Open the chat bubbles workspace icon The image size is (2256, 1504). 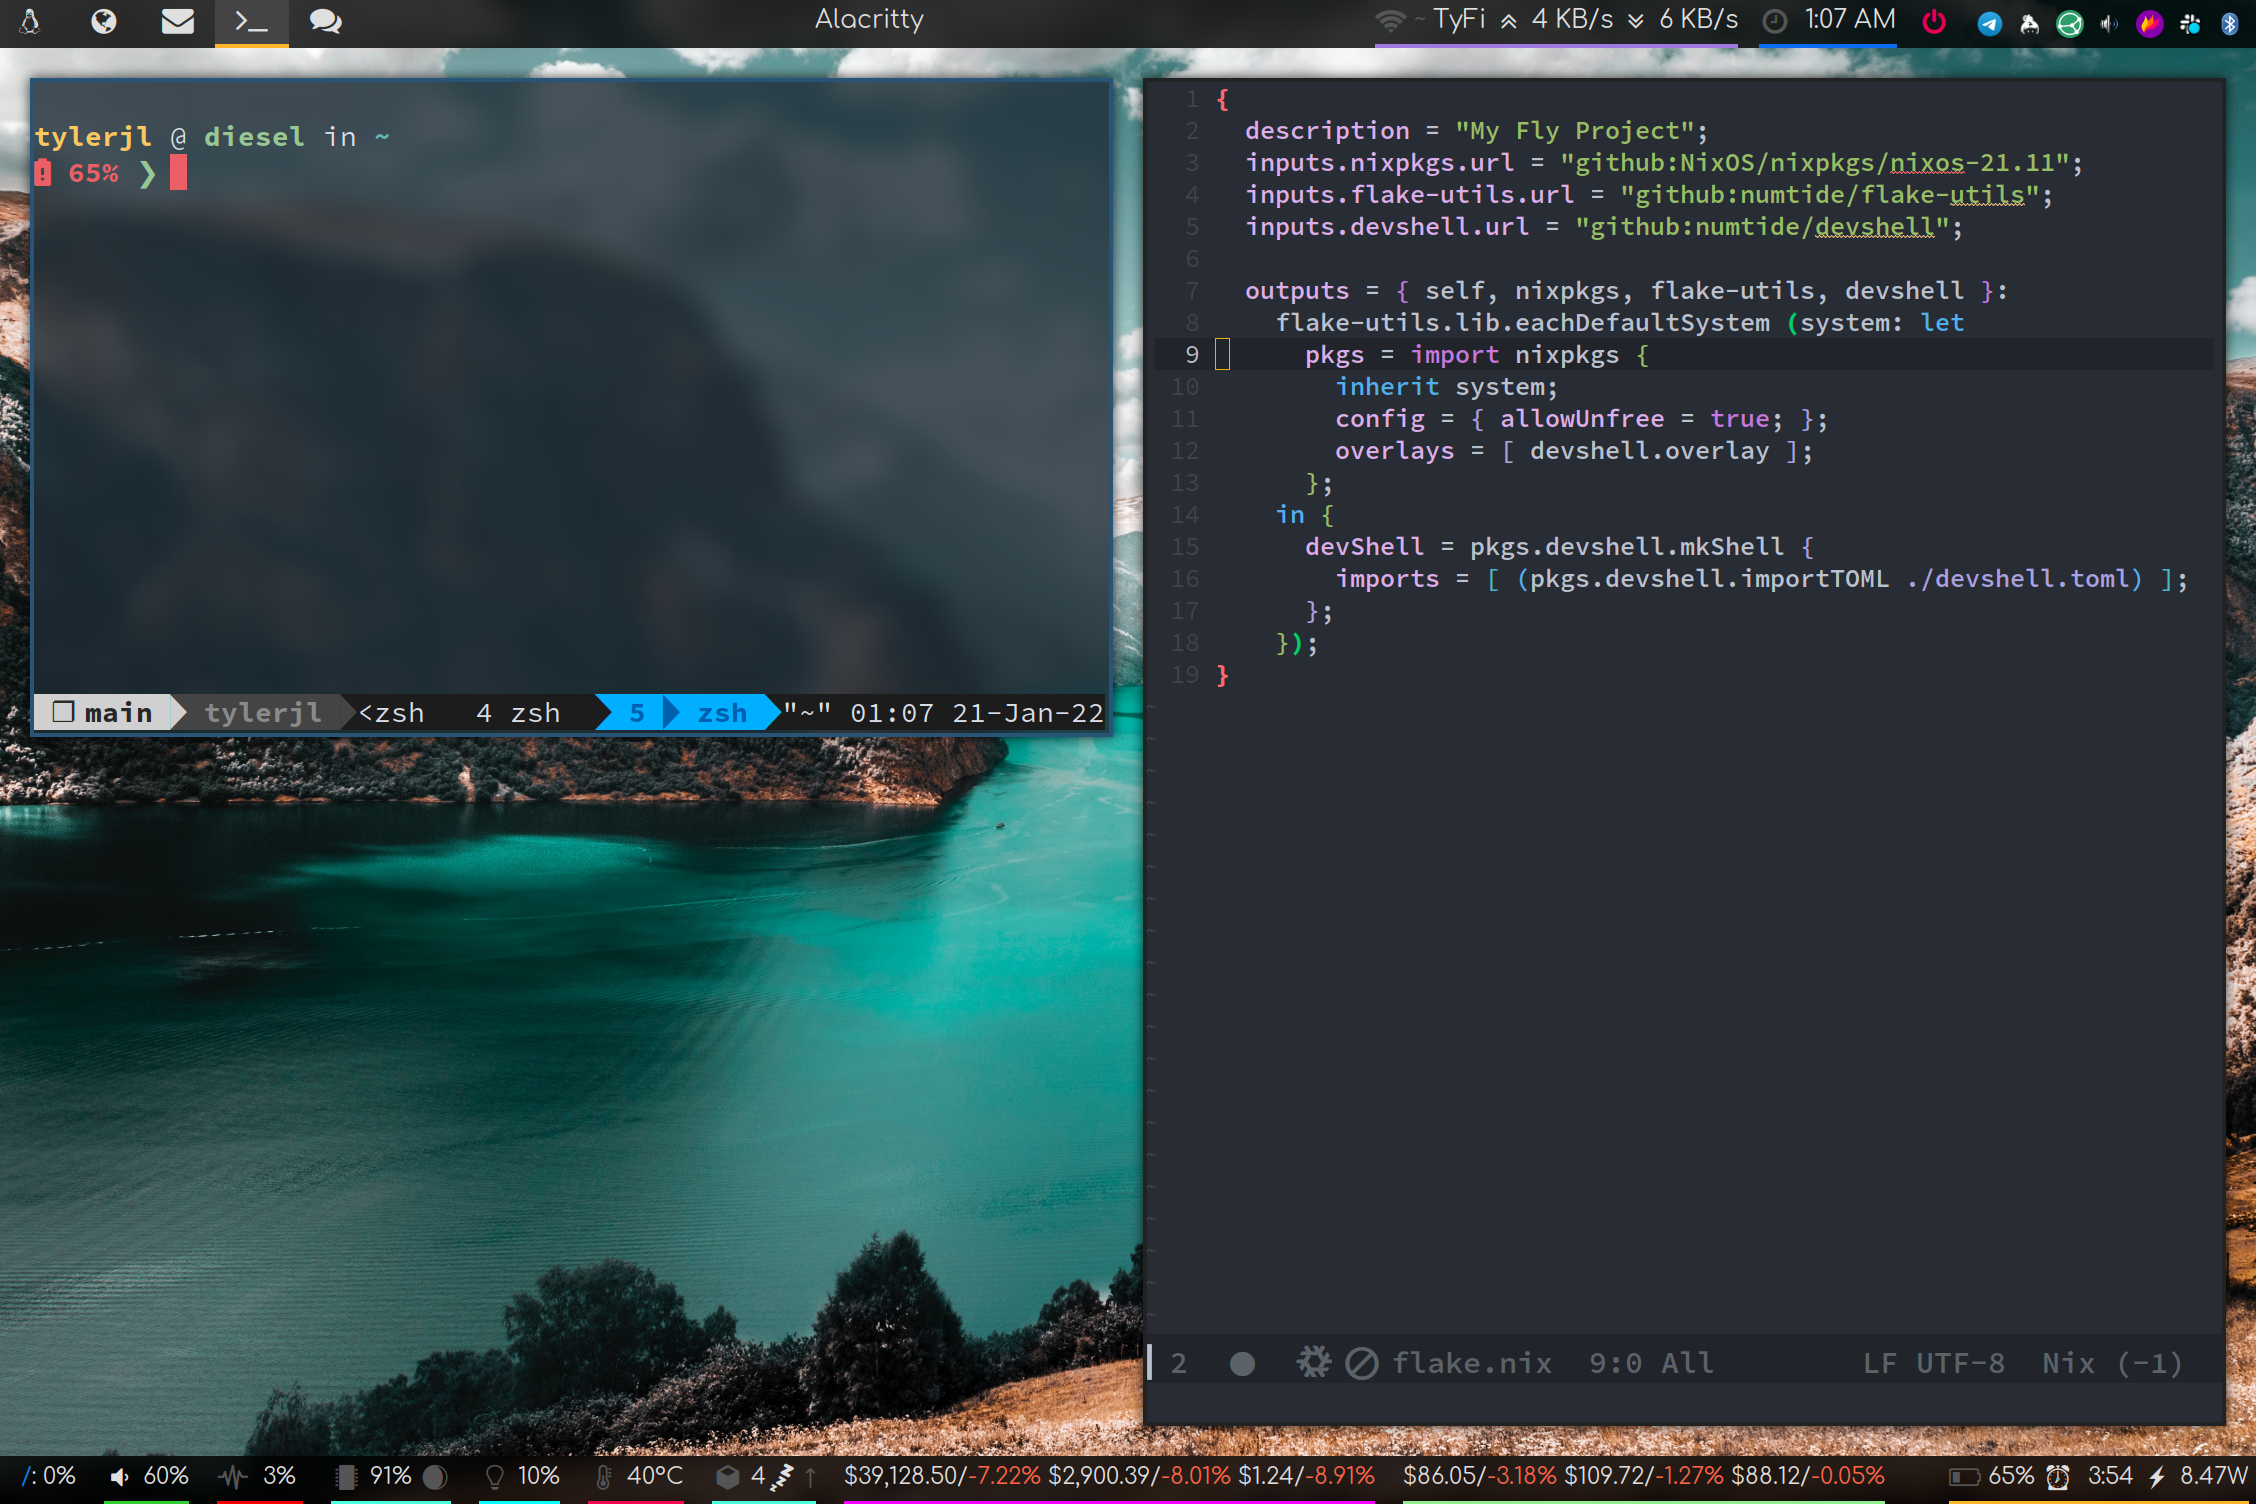click(325, 21)
